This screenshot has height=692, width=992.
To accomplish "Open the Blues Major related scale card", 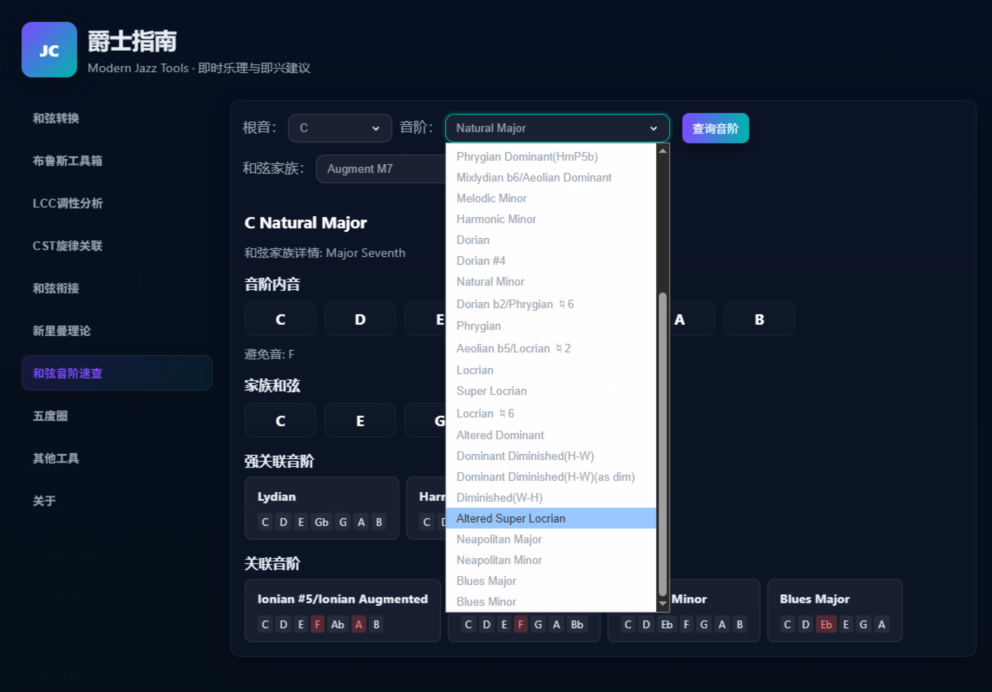I will 835,610.
